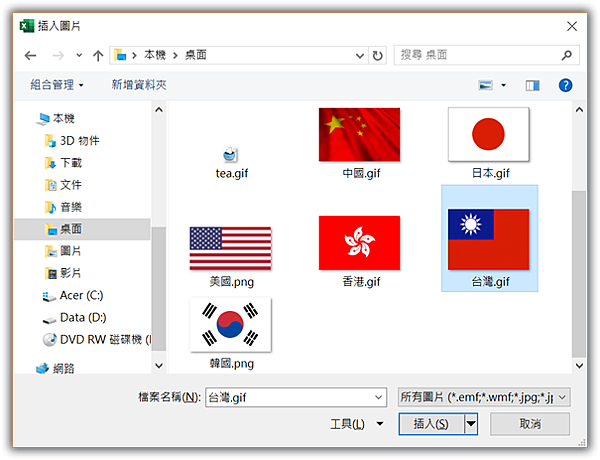Screen dimensions: 600x460
Task: Select the 韓國.png thumbnail
Action: tap(230, 325)
